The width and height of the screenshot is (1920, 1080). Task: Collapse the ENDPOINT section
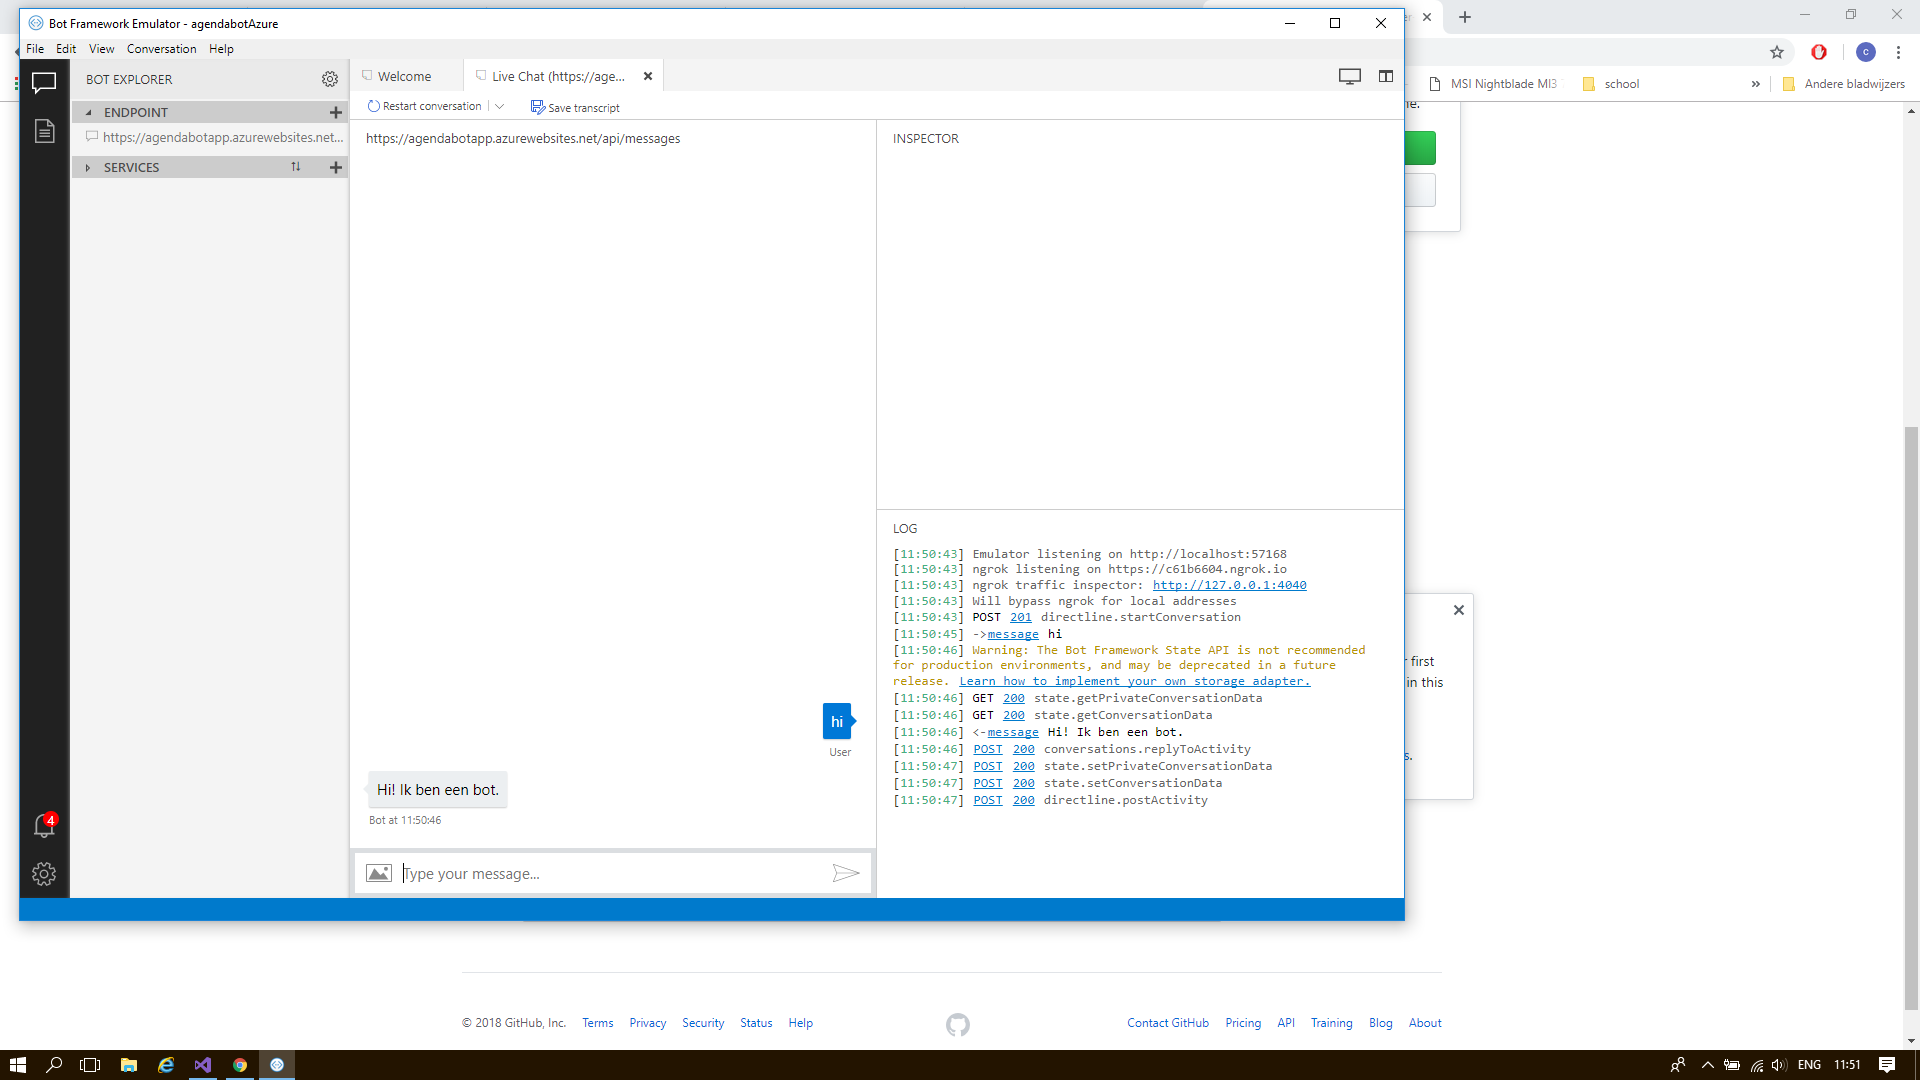pos(88,112)
